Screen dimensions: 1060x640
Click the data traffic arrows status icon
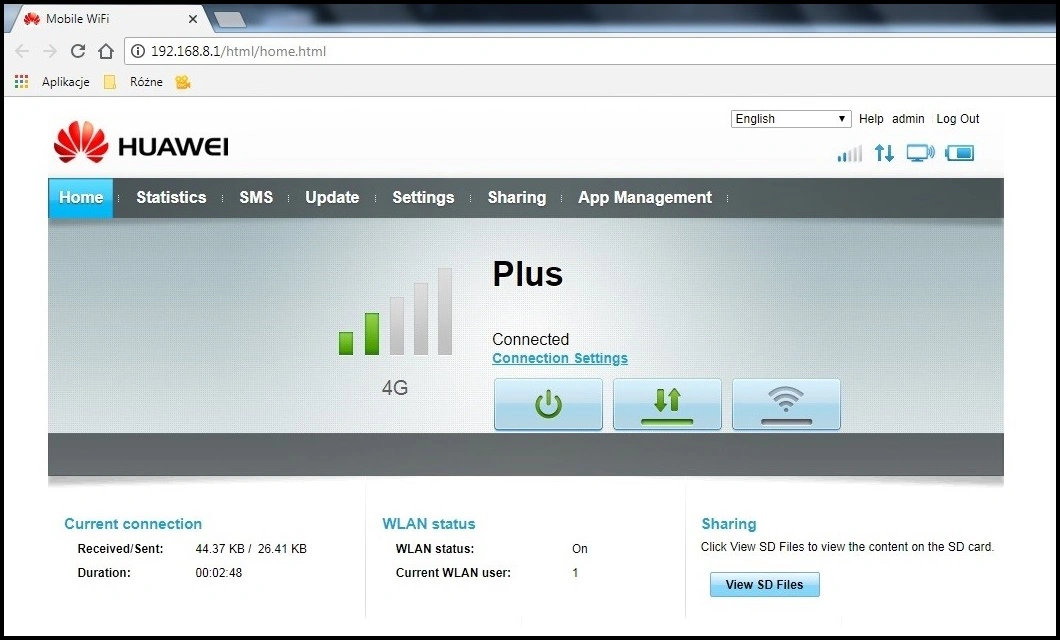[x=884, y=153]
